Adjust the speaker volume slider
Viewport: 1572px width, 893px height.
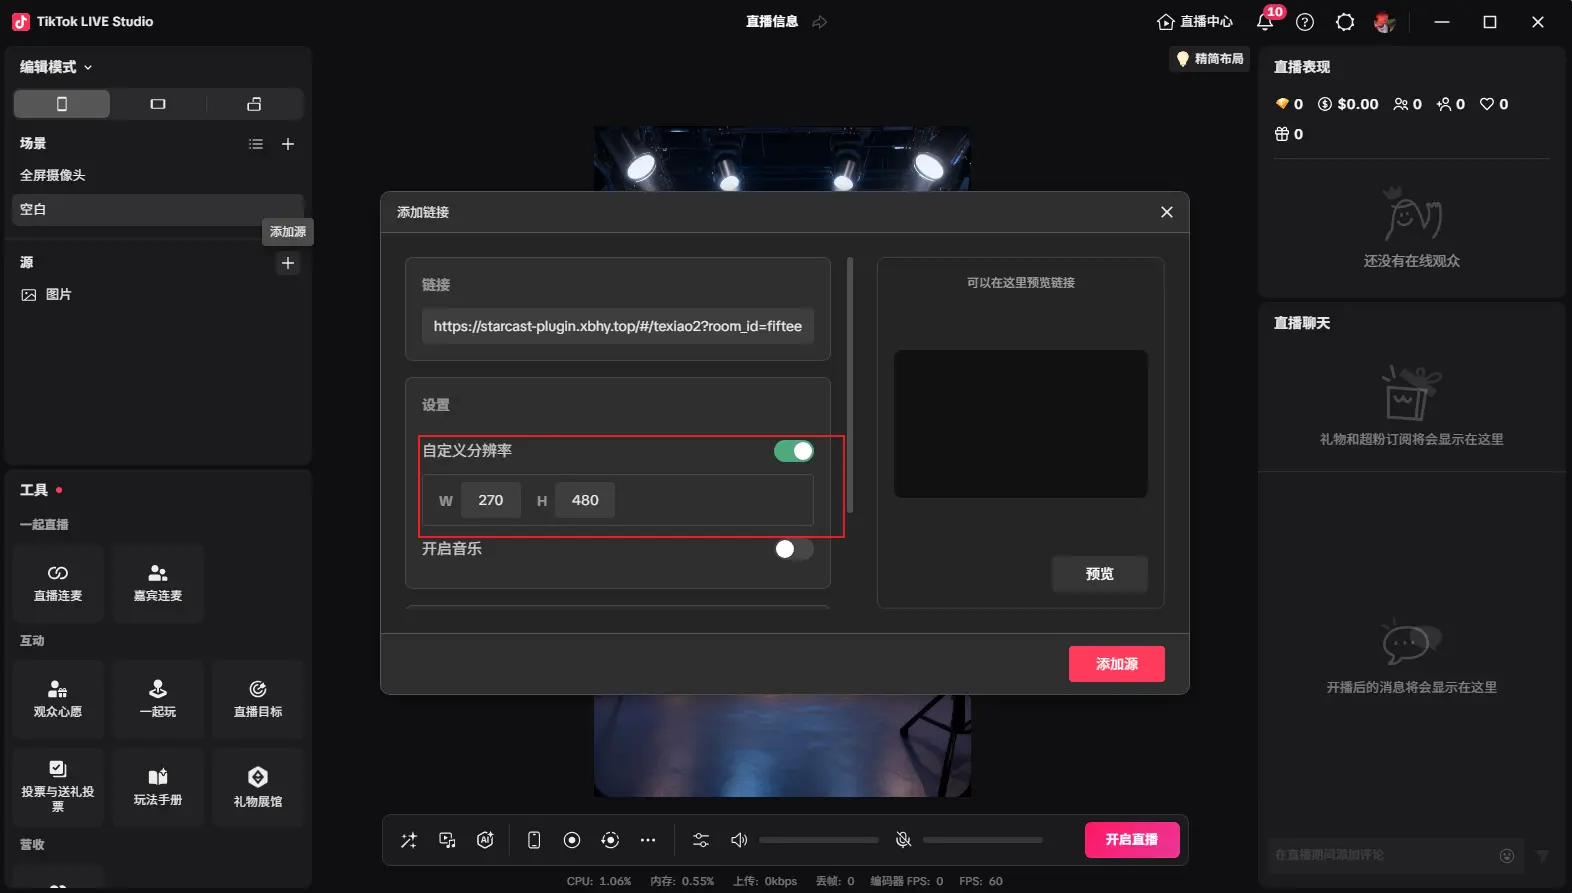pos(818,840)
